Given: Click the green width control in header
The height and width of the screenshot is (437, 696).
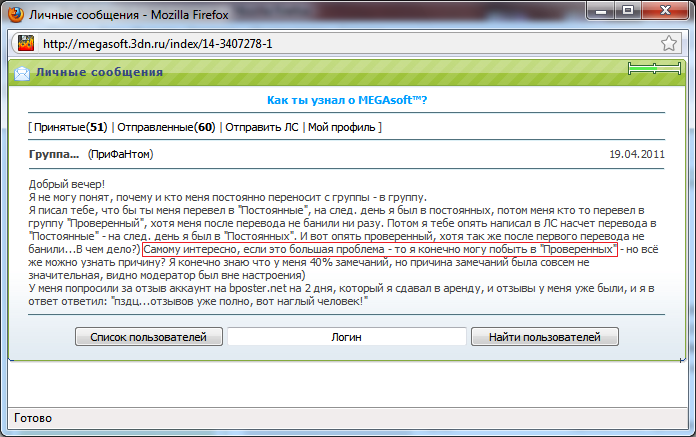Looking at the screenshot, I should [654, 68].
